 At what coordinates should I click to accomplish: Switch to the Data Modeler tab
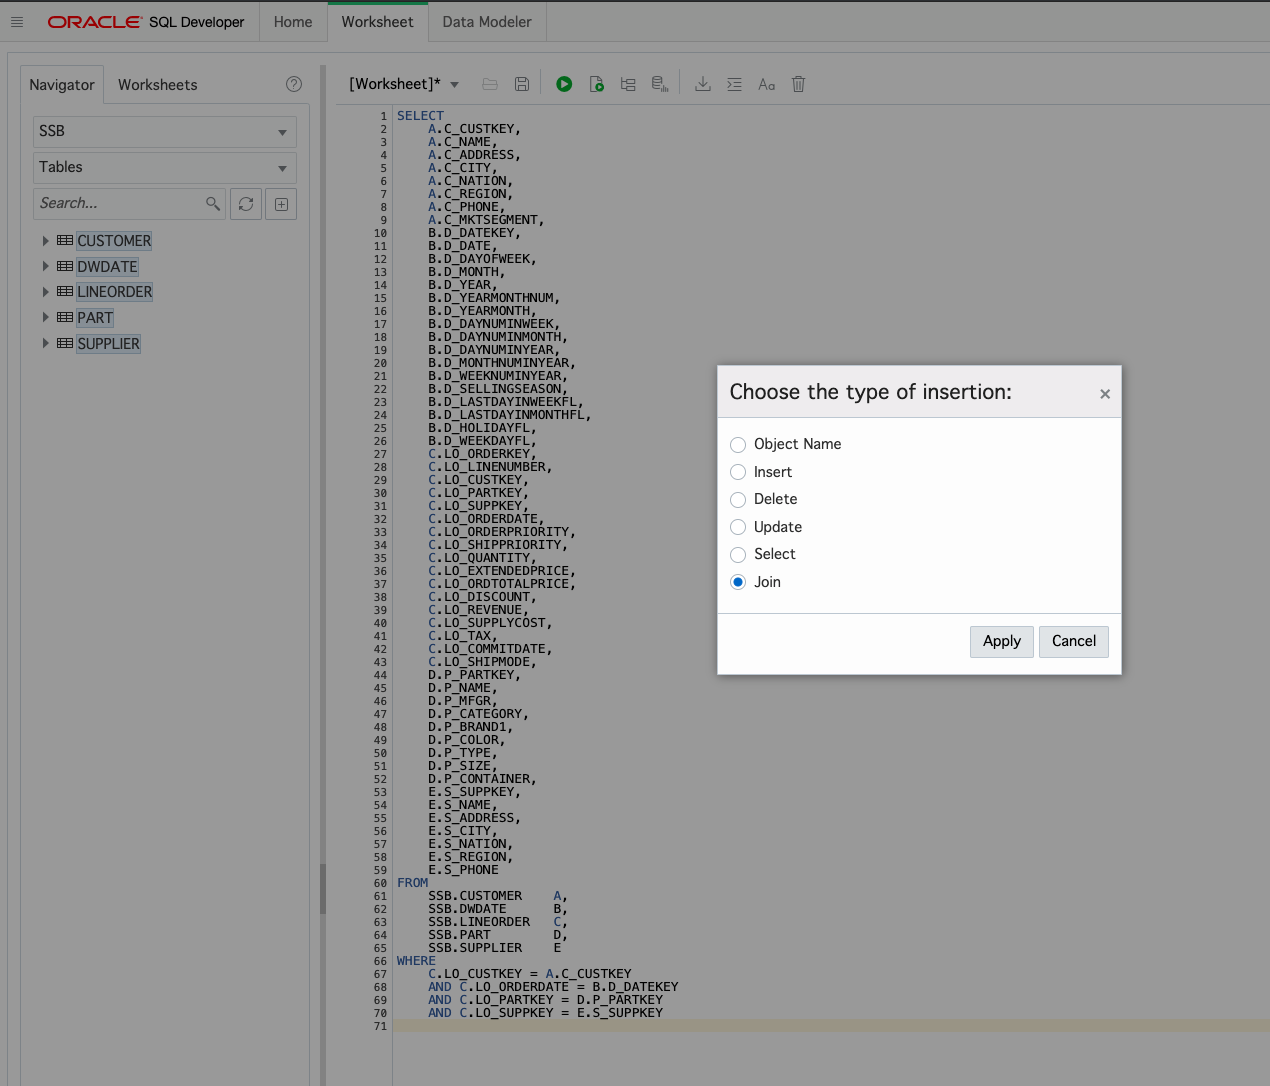coord(487,22)
